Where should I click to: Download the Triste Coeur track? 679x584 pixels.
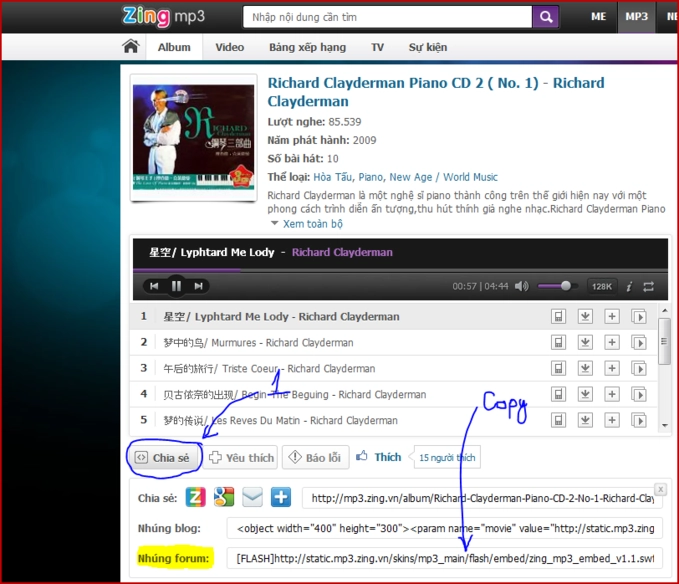click(x=585, y=368)
